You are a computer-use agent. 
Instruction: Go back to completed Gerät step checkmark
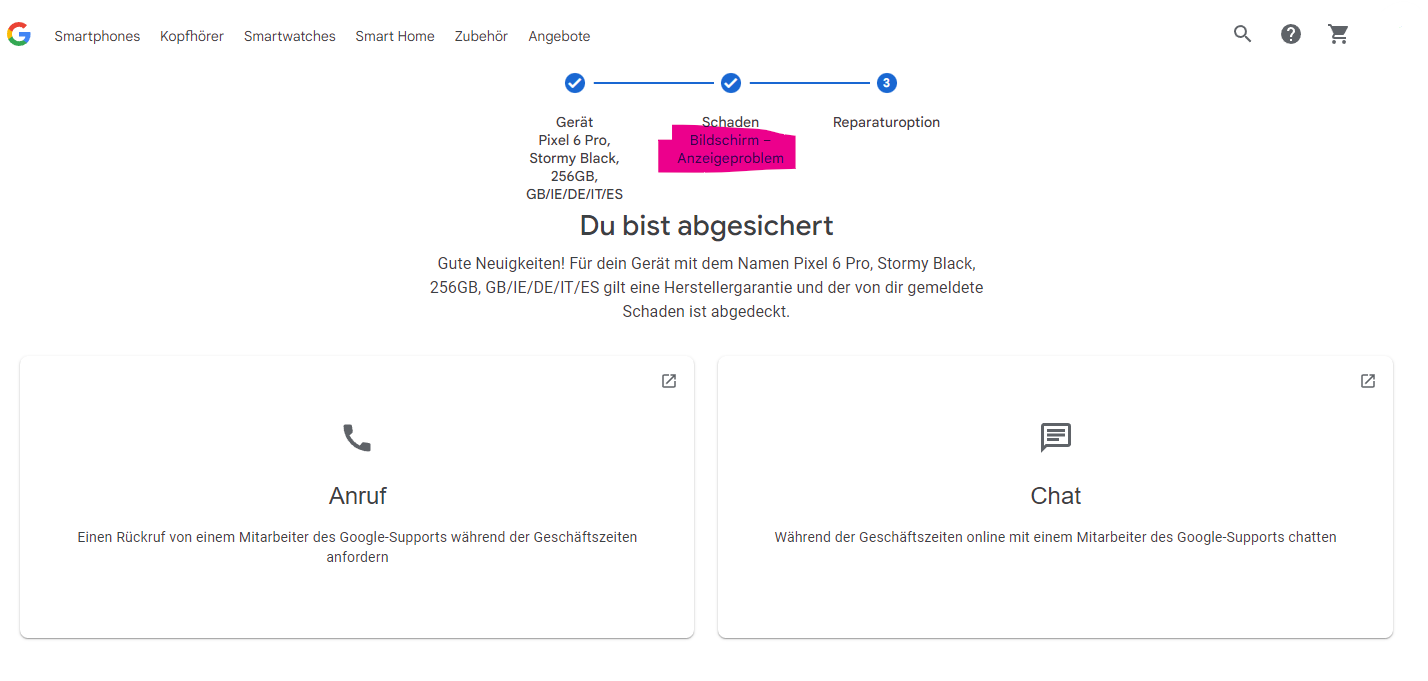click(x=574, y=83)
